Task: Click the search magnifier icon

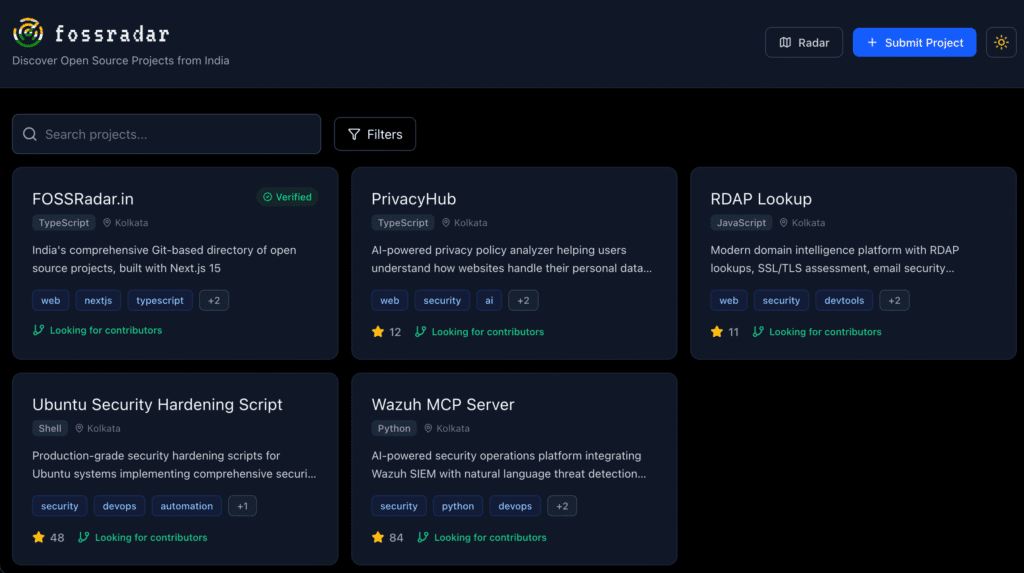Action: (x=30, y=134)
